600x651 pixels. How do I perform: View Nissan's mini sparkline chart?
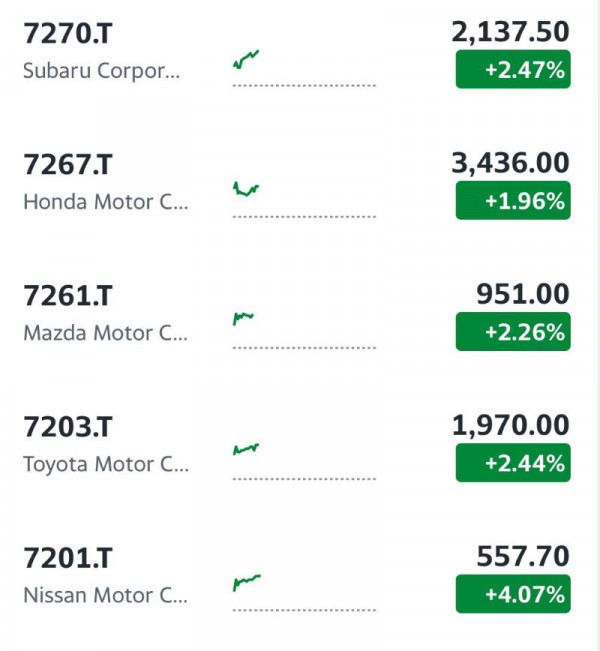(x=304, y=592)
